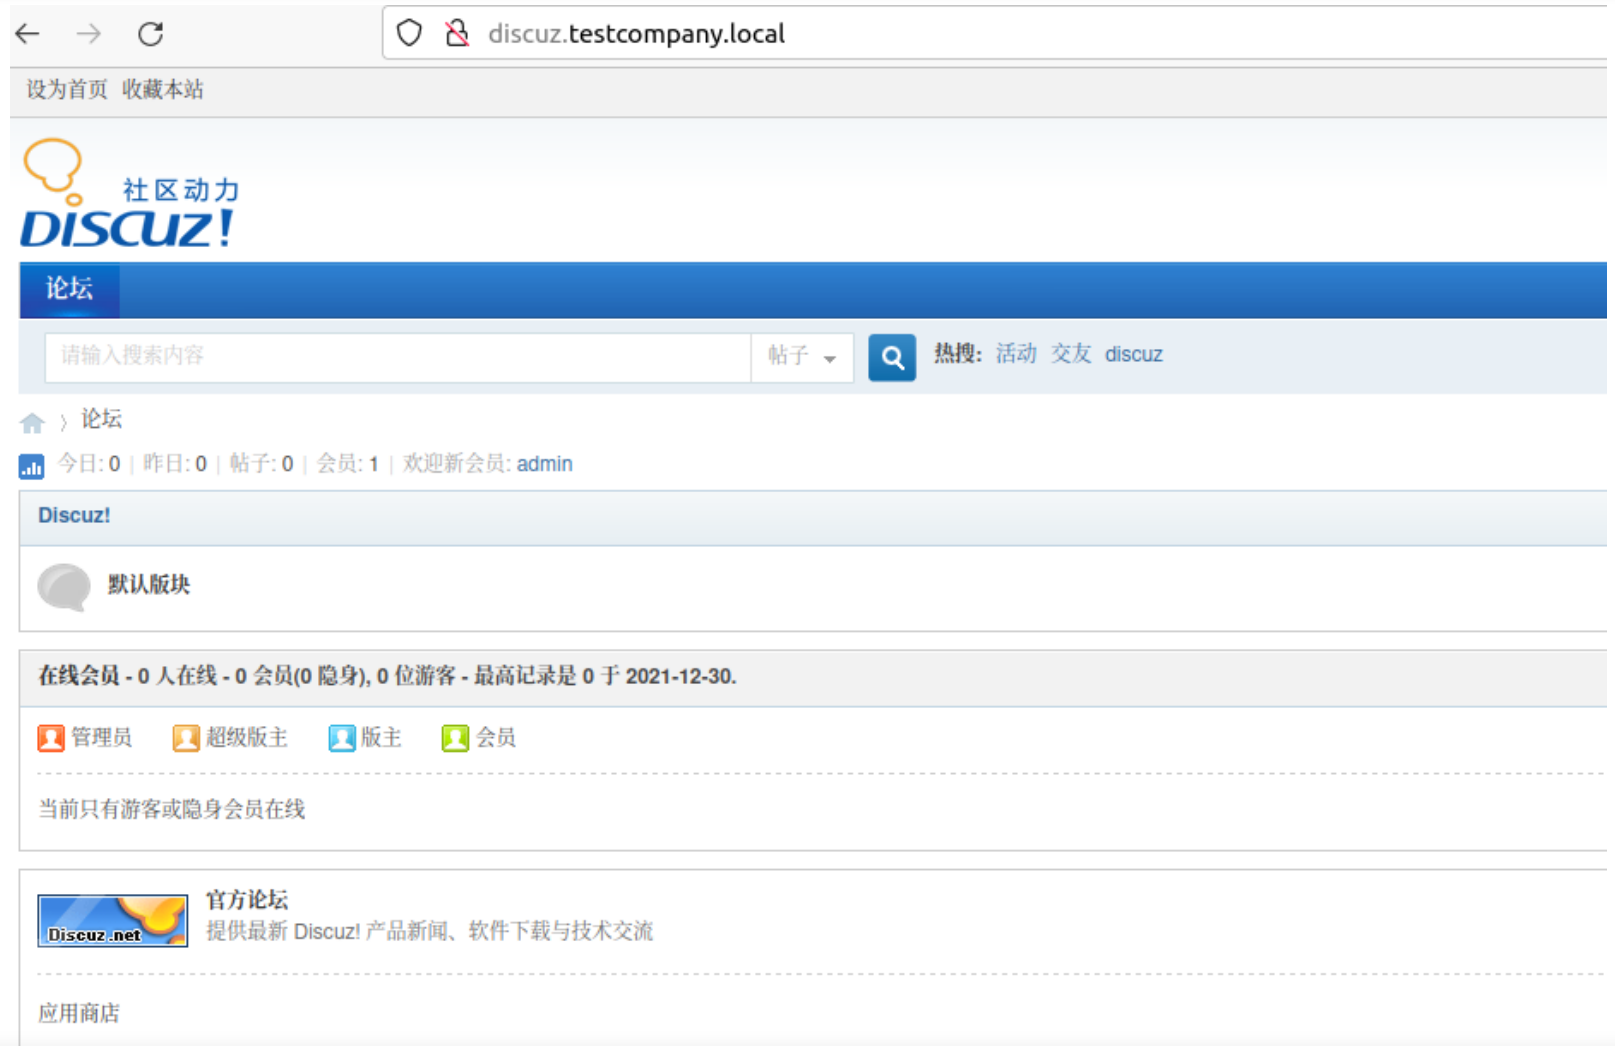Open the 默认版块 forum
This screenshot has height=1050, width=1615.
coord(149,585)
